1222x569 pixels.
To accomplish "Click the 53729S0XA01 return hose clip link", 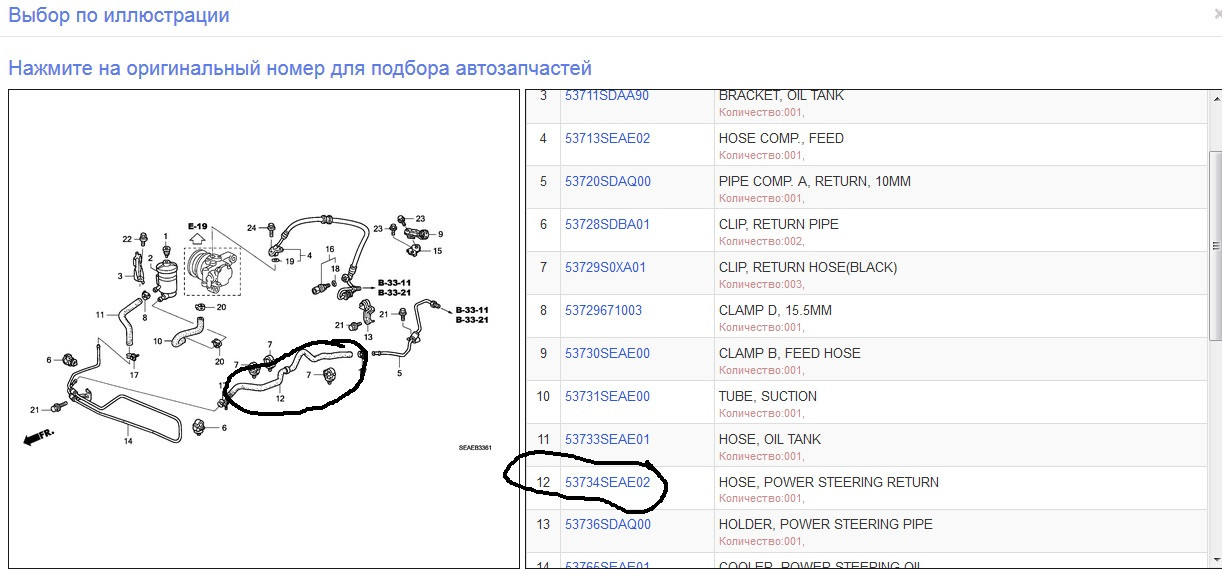I will [605, 267].
